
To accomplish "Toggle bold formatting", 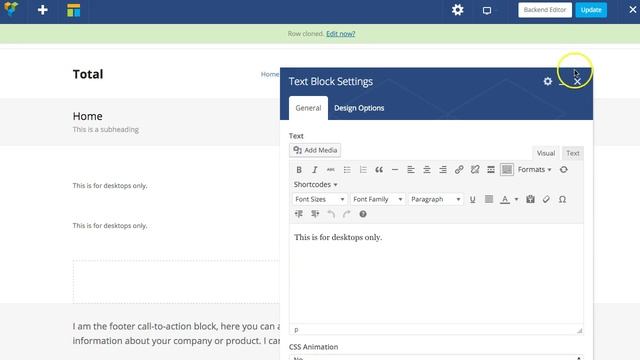I will pyautogui.click(x=299, y=170).
